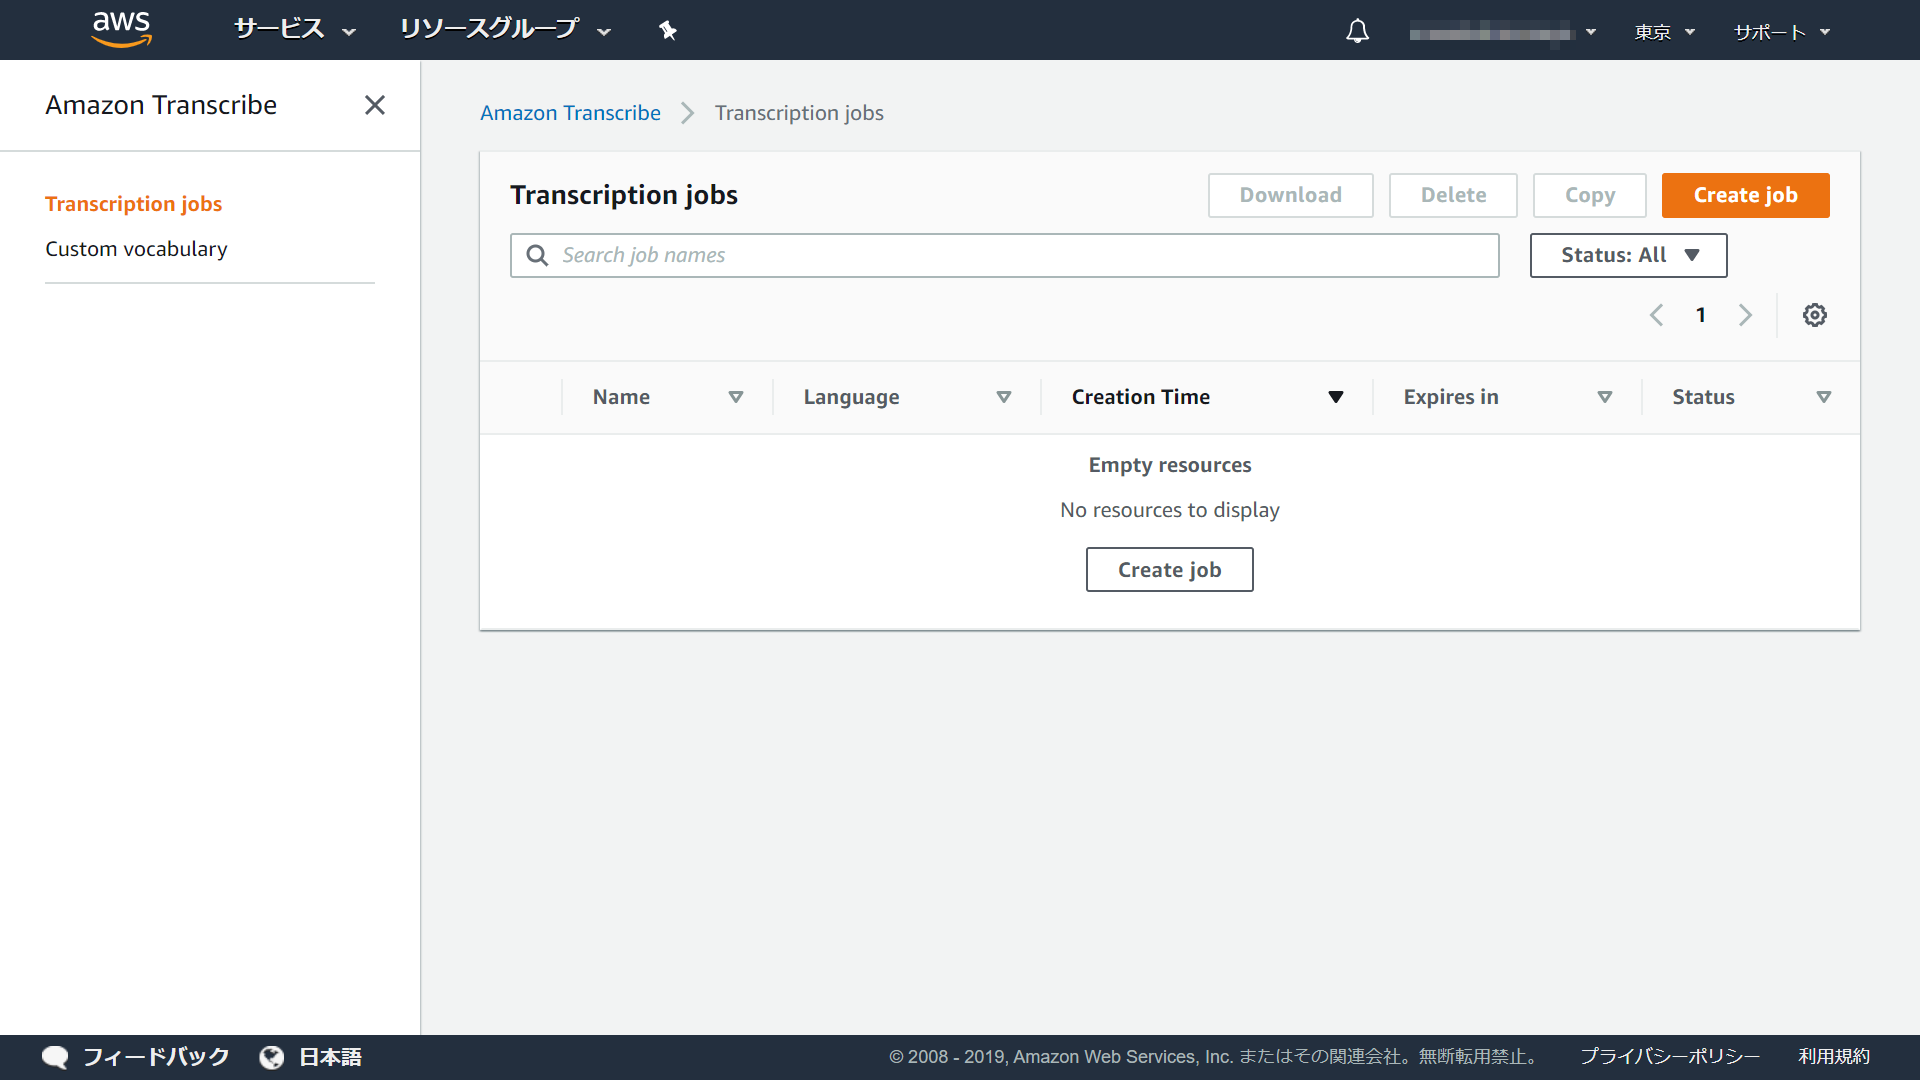The height and width of the screenshot is (1080, 1920).
Task: Open プライバシーポリシー from the footer
Action: pyautogui.click(x=1668, y=1056)
